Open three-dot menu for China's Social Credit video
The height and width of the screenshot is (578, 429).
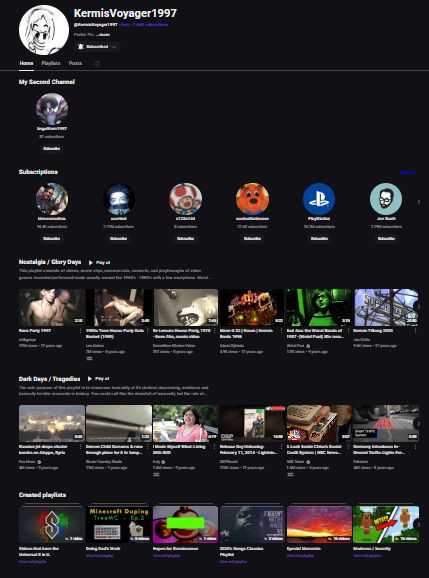coord(349,447)
